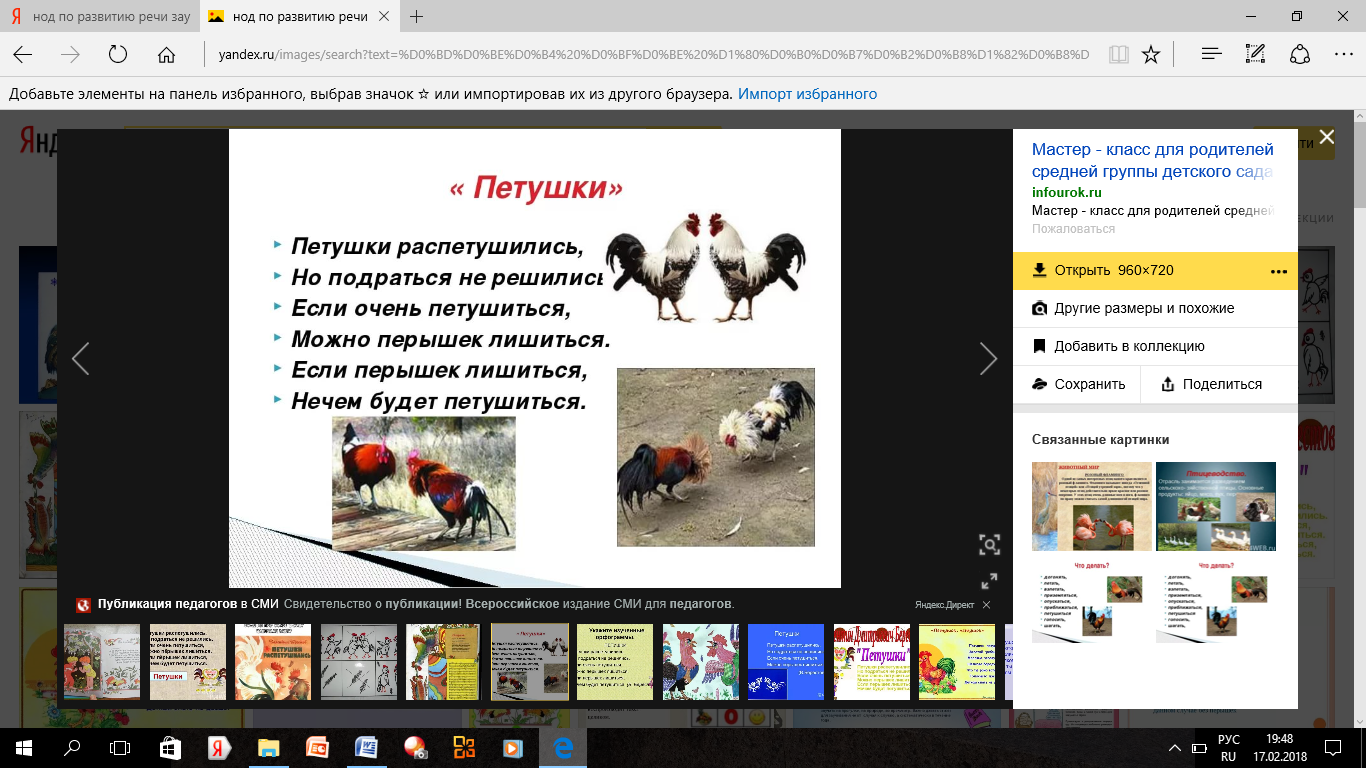
Task: Click Другие размеры и похожие
Action: [x=1143, y=308]
